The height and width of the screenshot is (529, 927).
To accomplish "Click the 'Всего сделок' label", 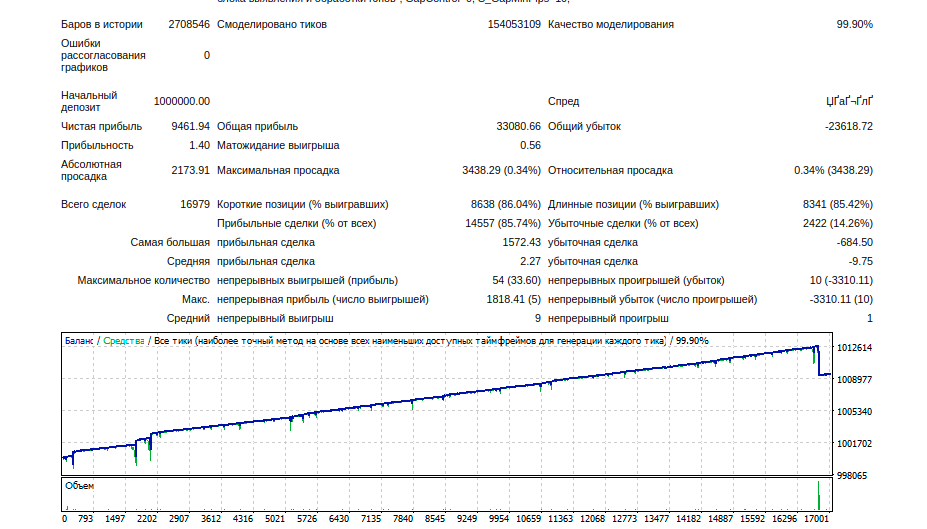I will [93, 204].
